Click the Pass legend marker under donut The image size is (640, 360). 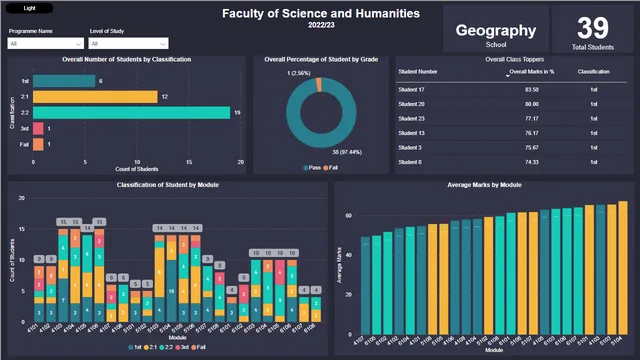click(x=305, y=168)
